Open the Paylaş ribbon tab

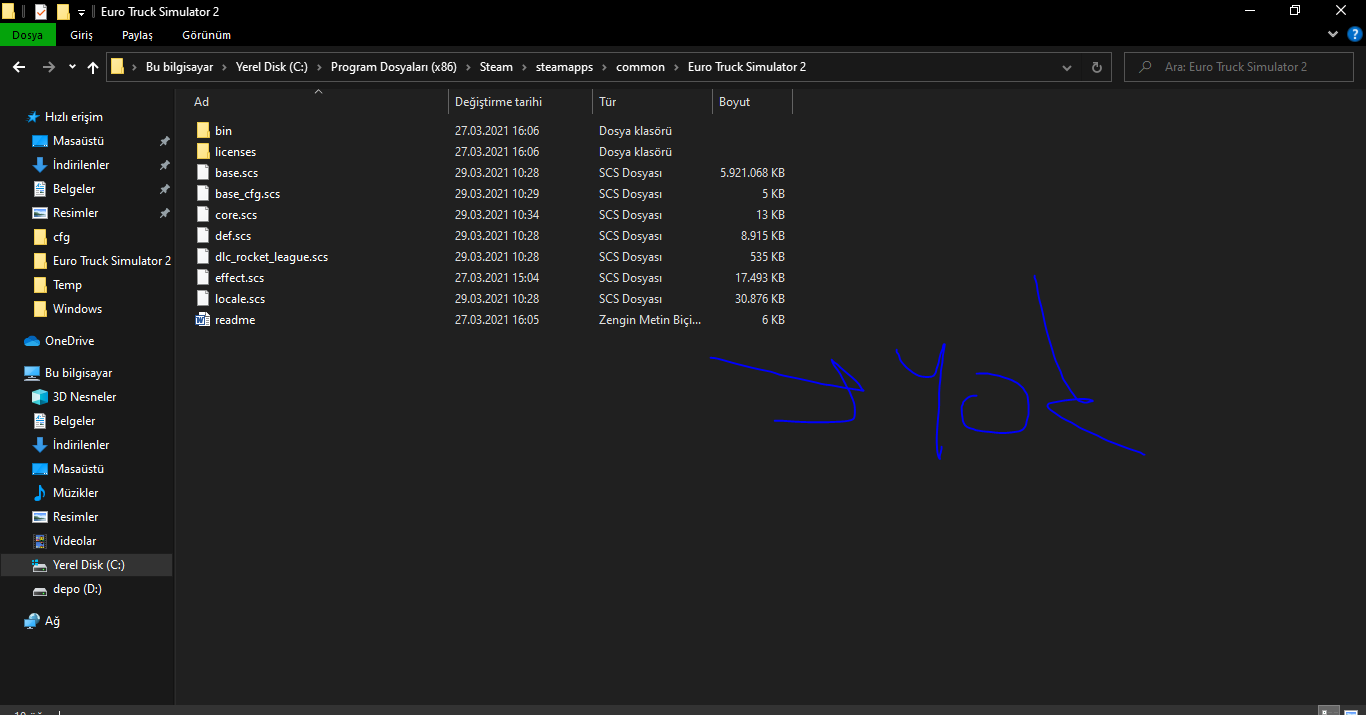pyautogui.click(x=138, y=35)
